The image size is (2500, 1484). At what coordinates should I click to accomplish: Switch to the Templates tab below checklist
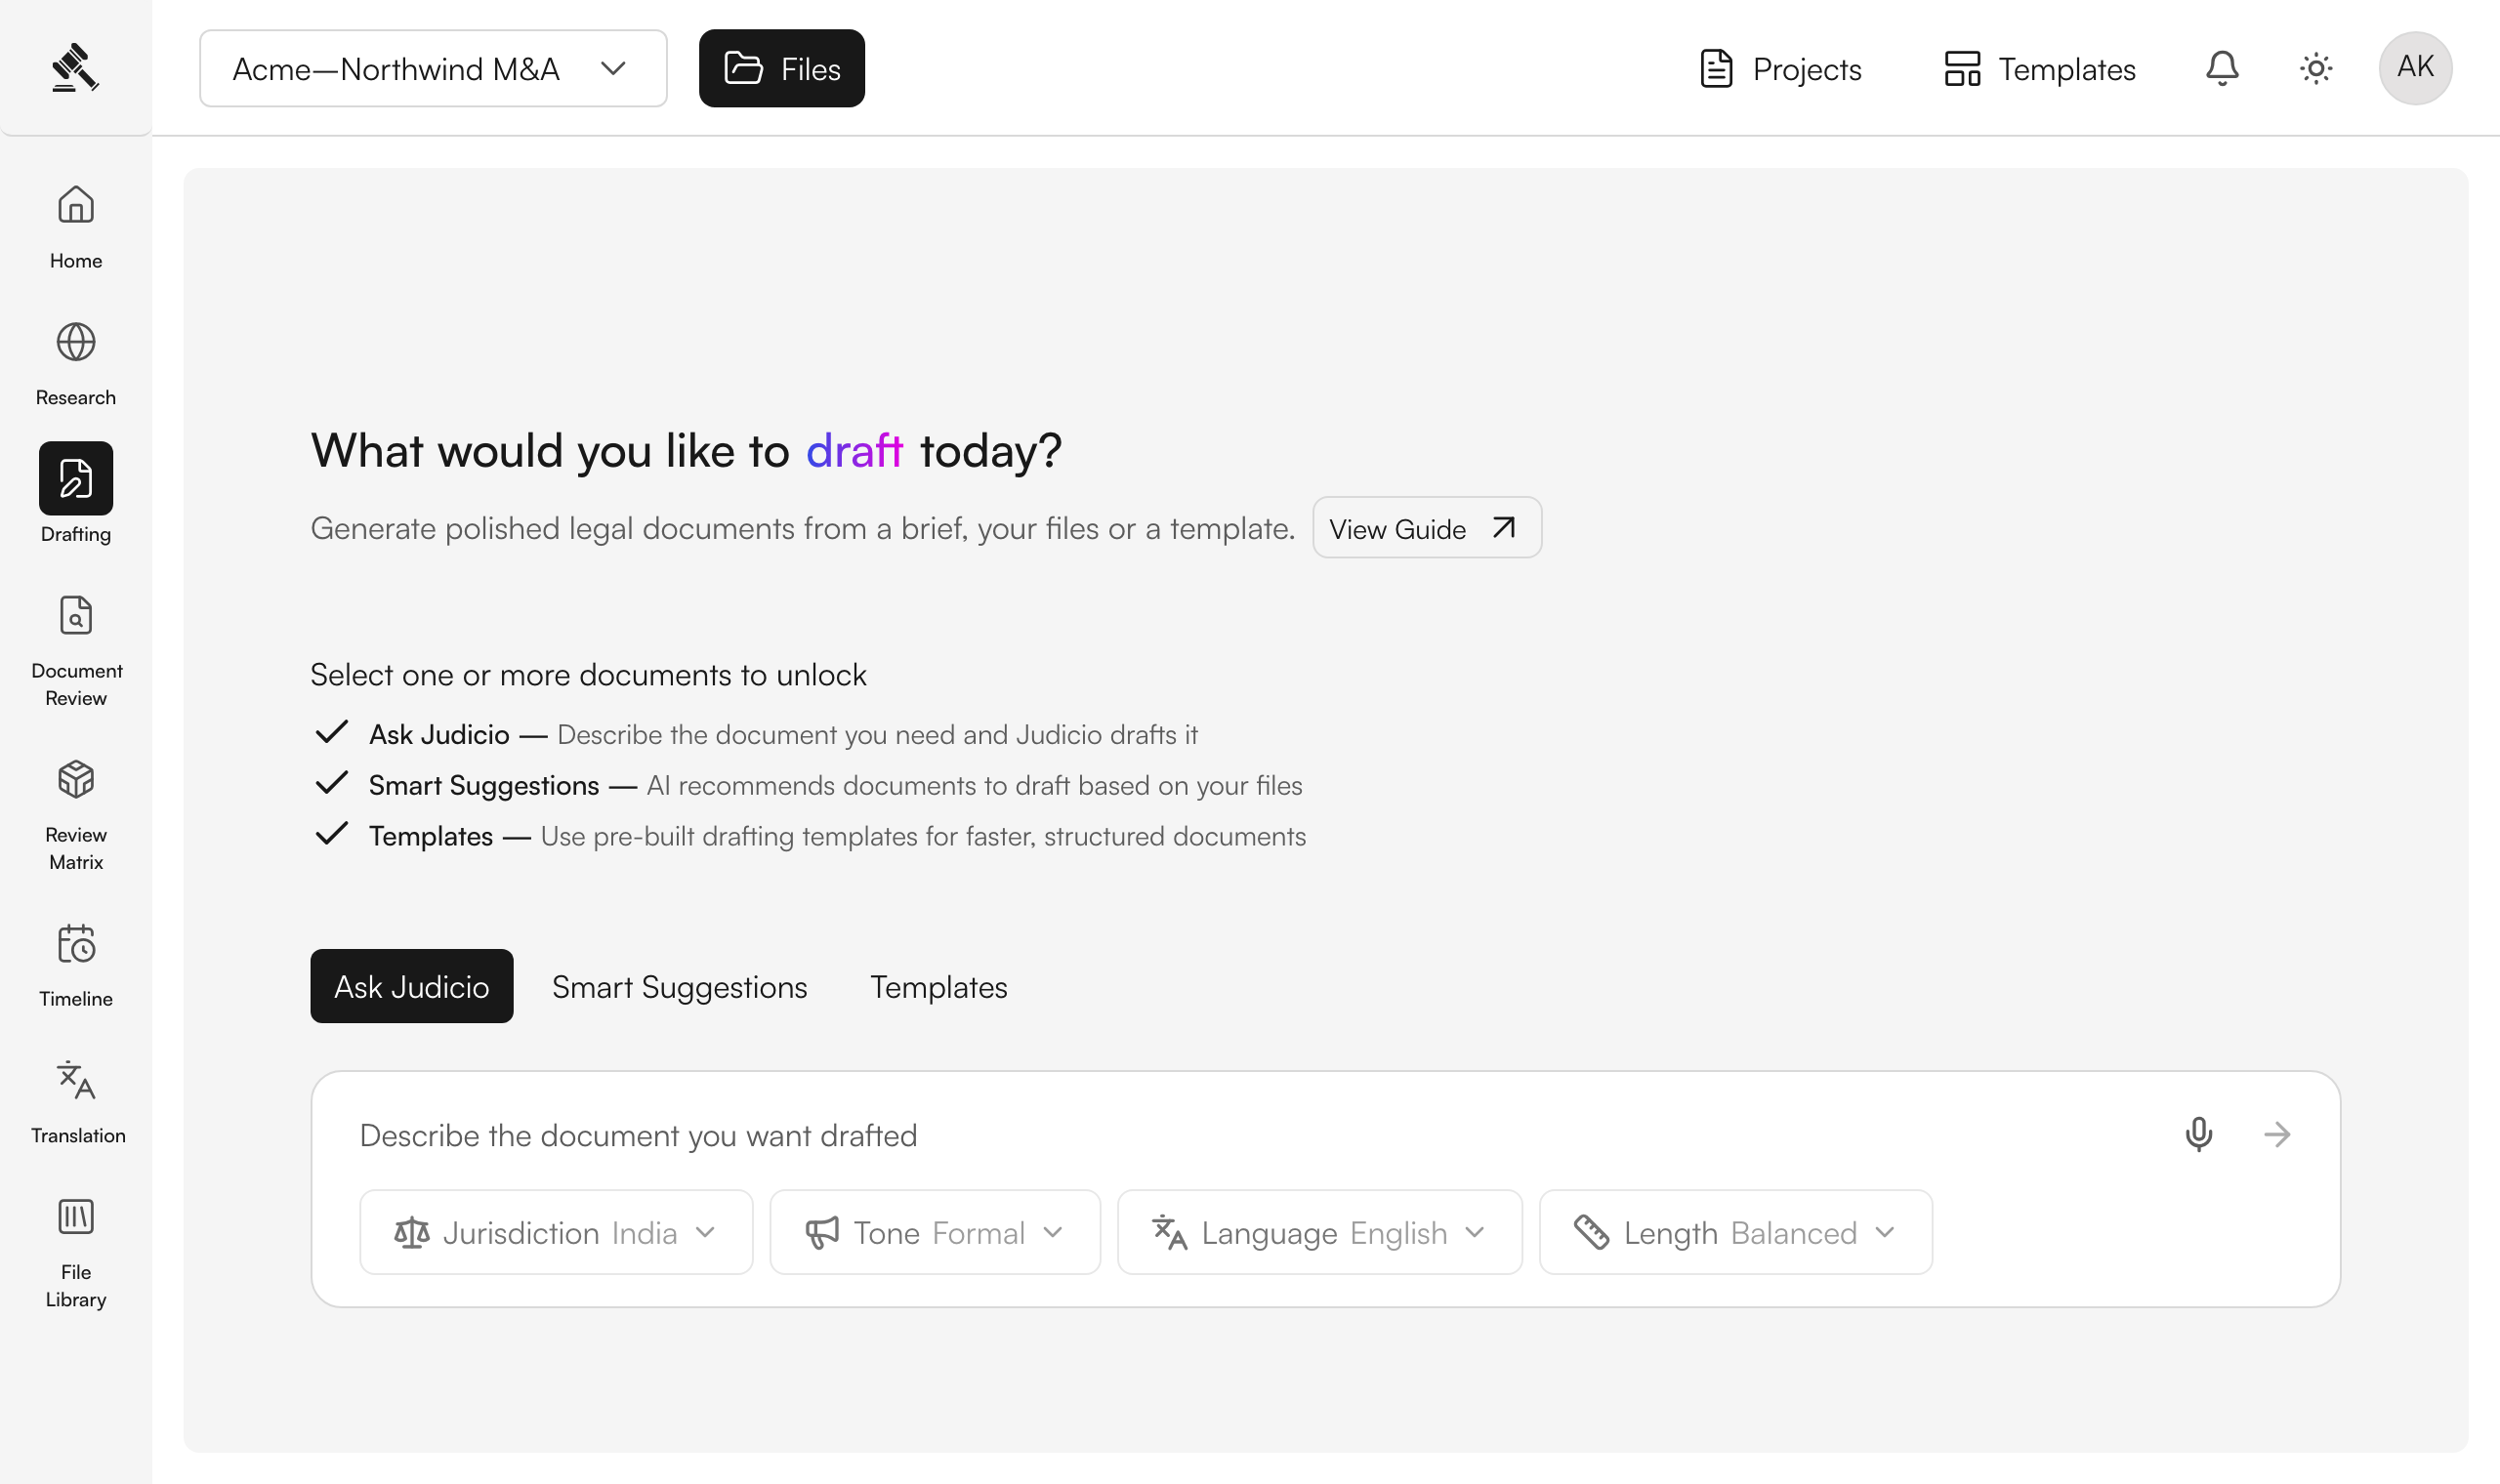click(939, 986)
